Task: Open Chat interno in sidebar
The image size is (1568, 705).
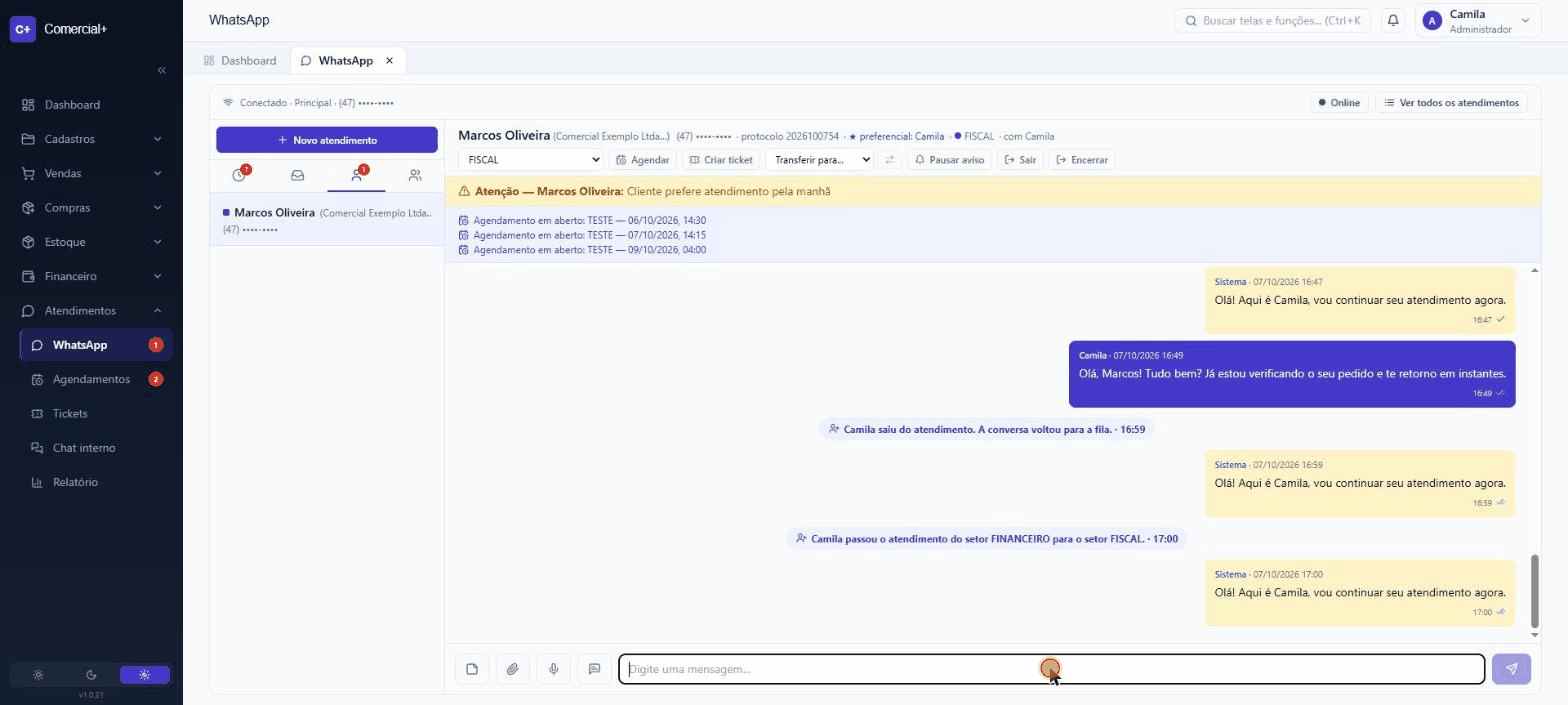Action: point(95,448)
